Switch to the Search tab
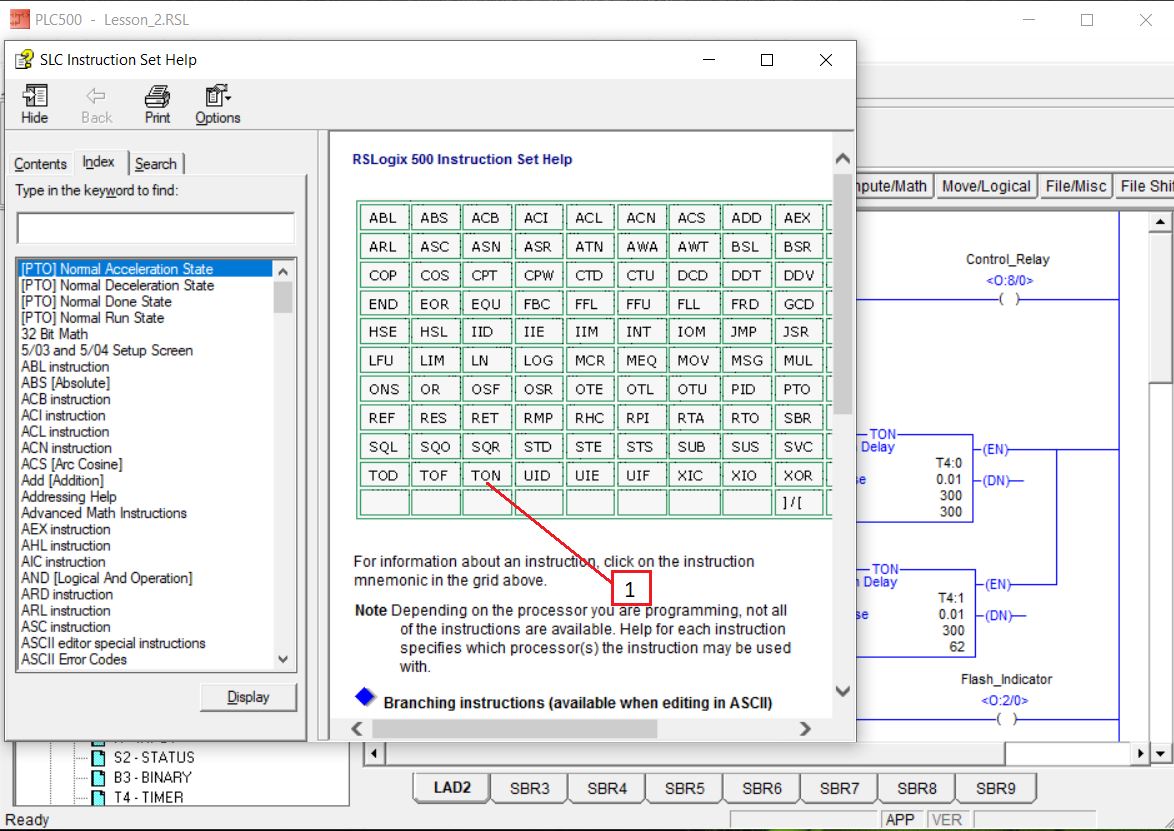The height and width of the screenshot is (831, 1174). point(156,164)
